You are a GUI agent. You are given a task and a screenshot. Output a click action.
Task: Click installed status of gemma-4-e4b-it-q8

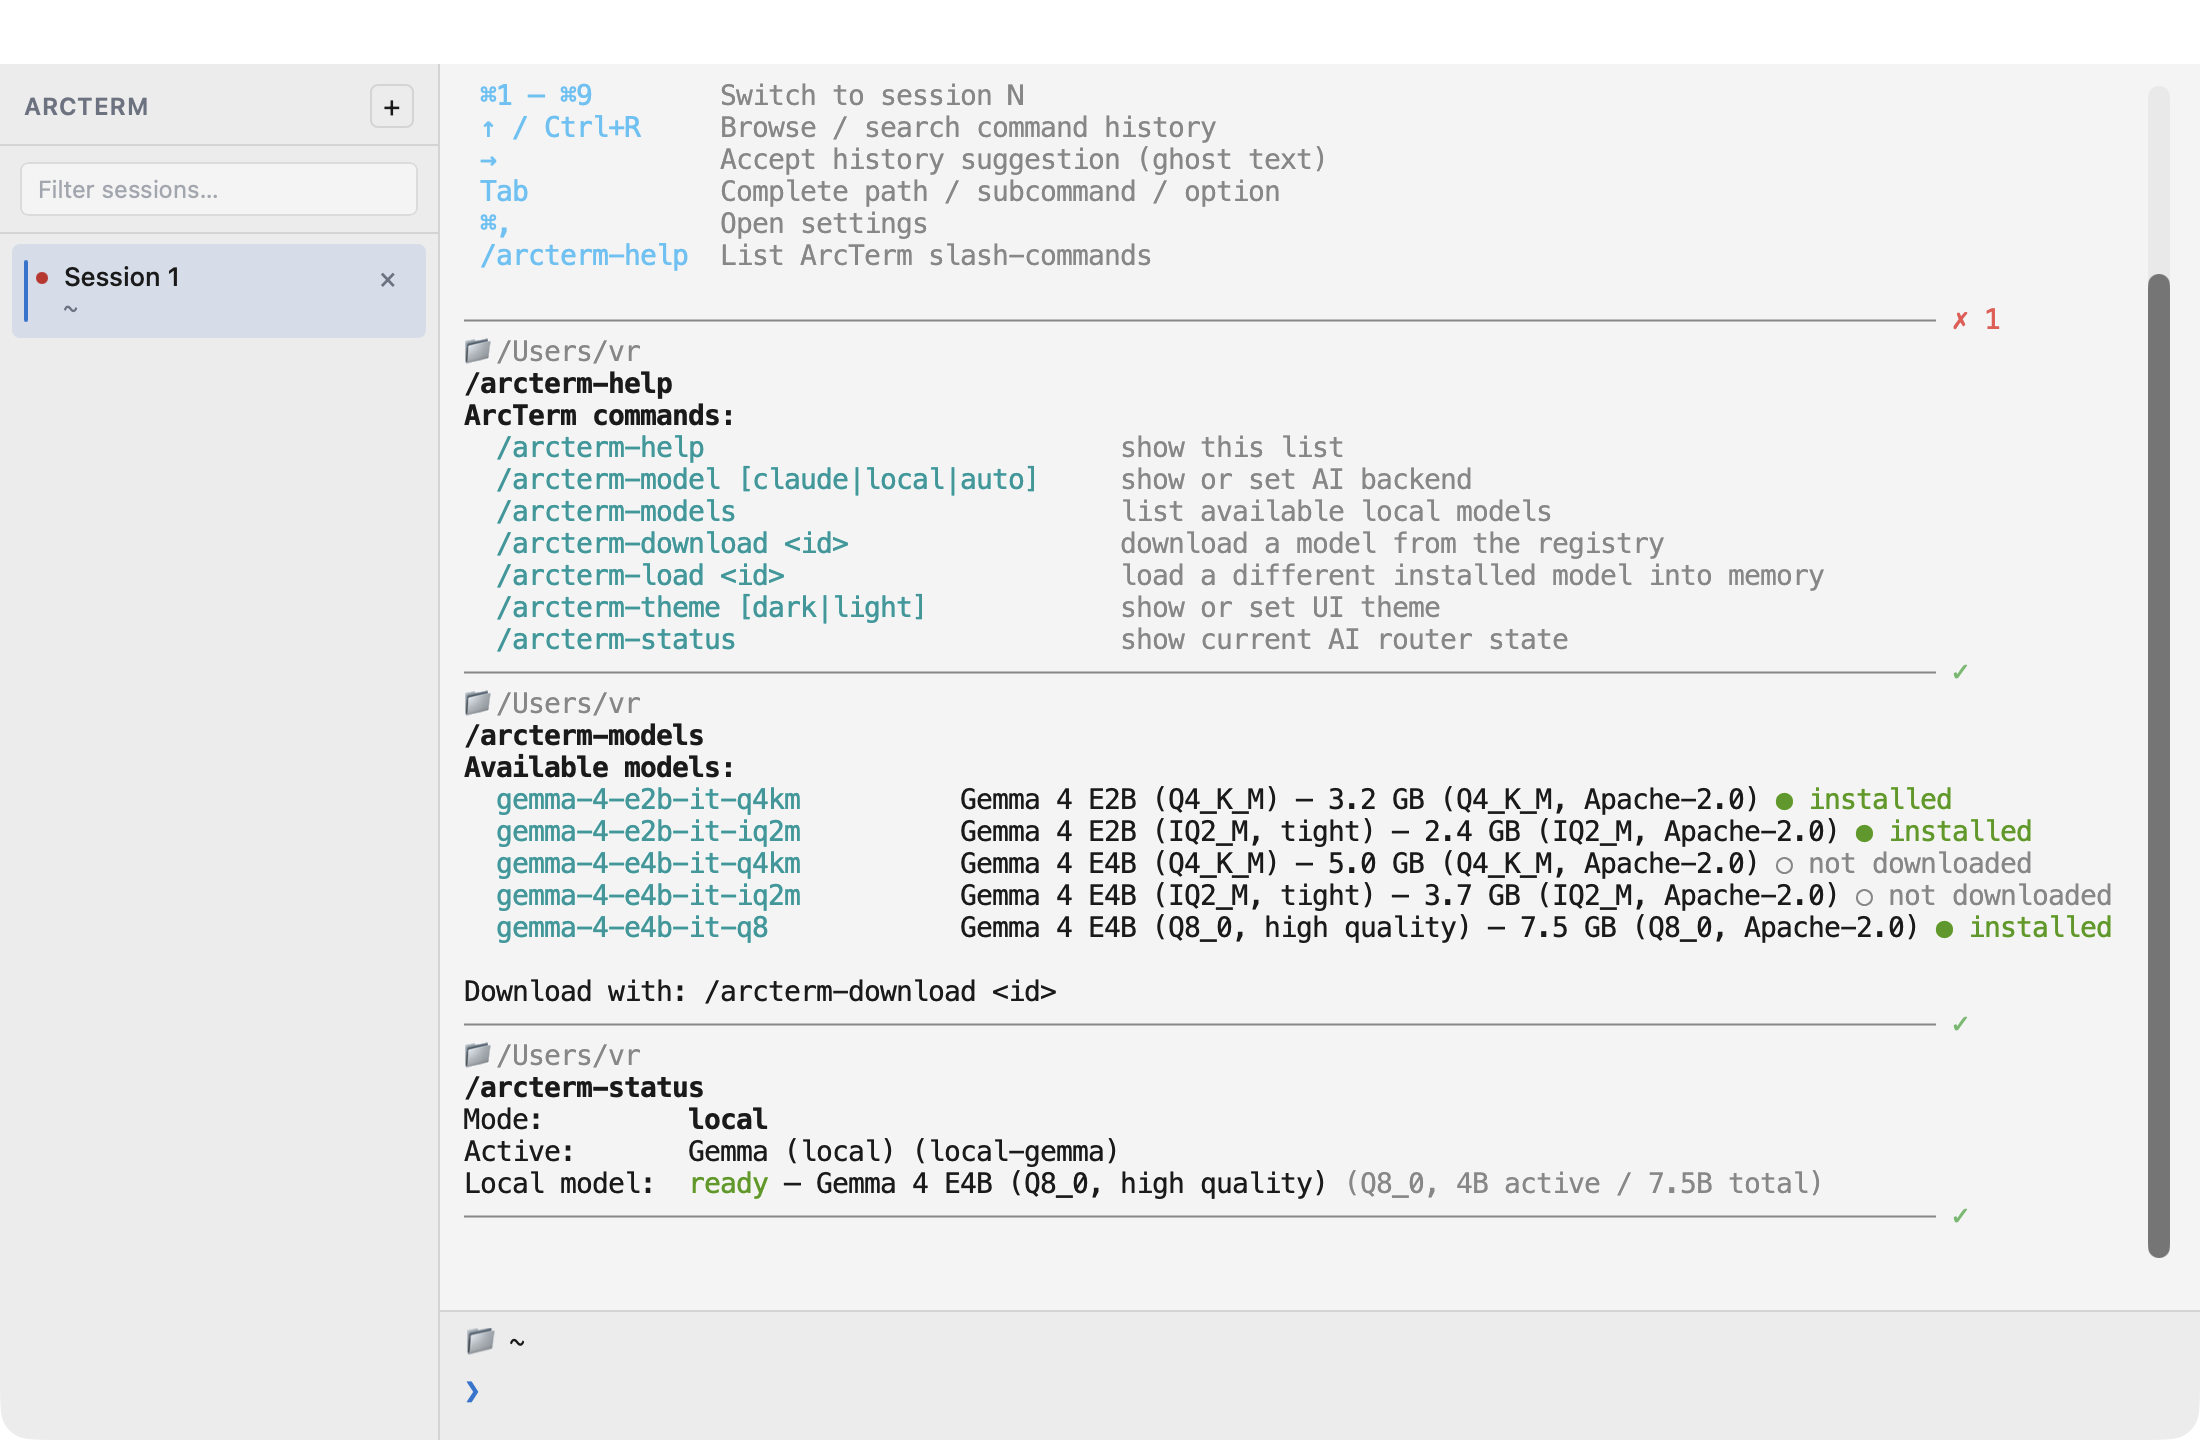click(x=2024, y=928)
